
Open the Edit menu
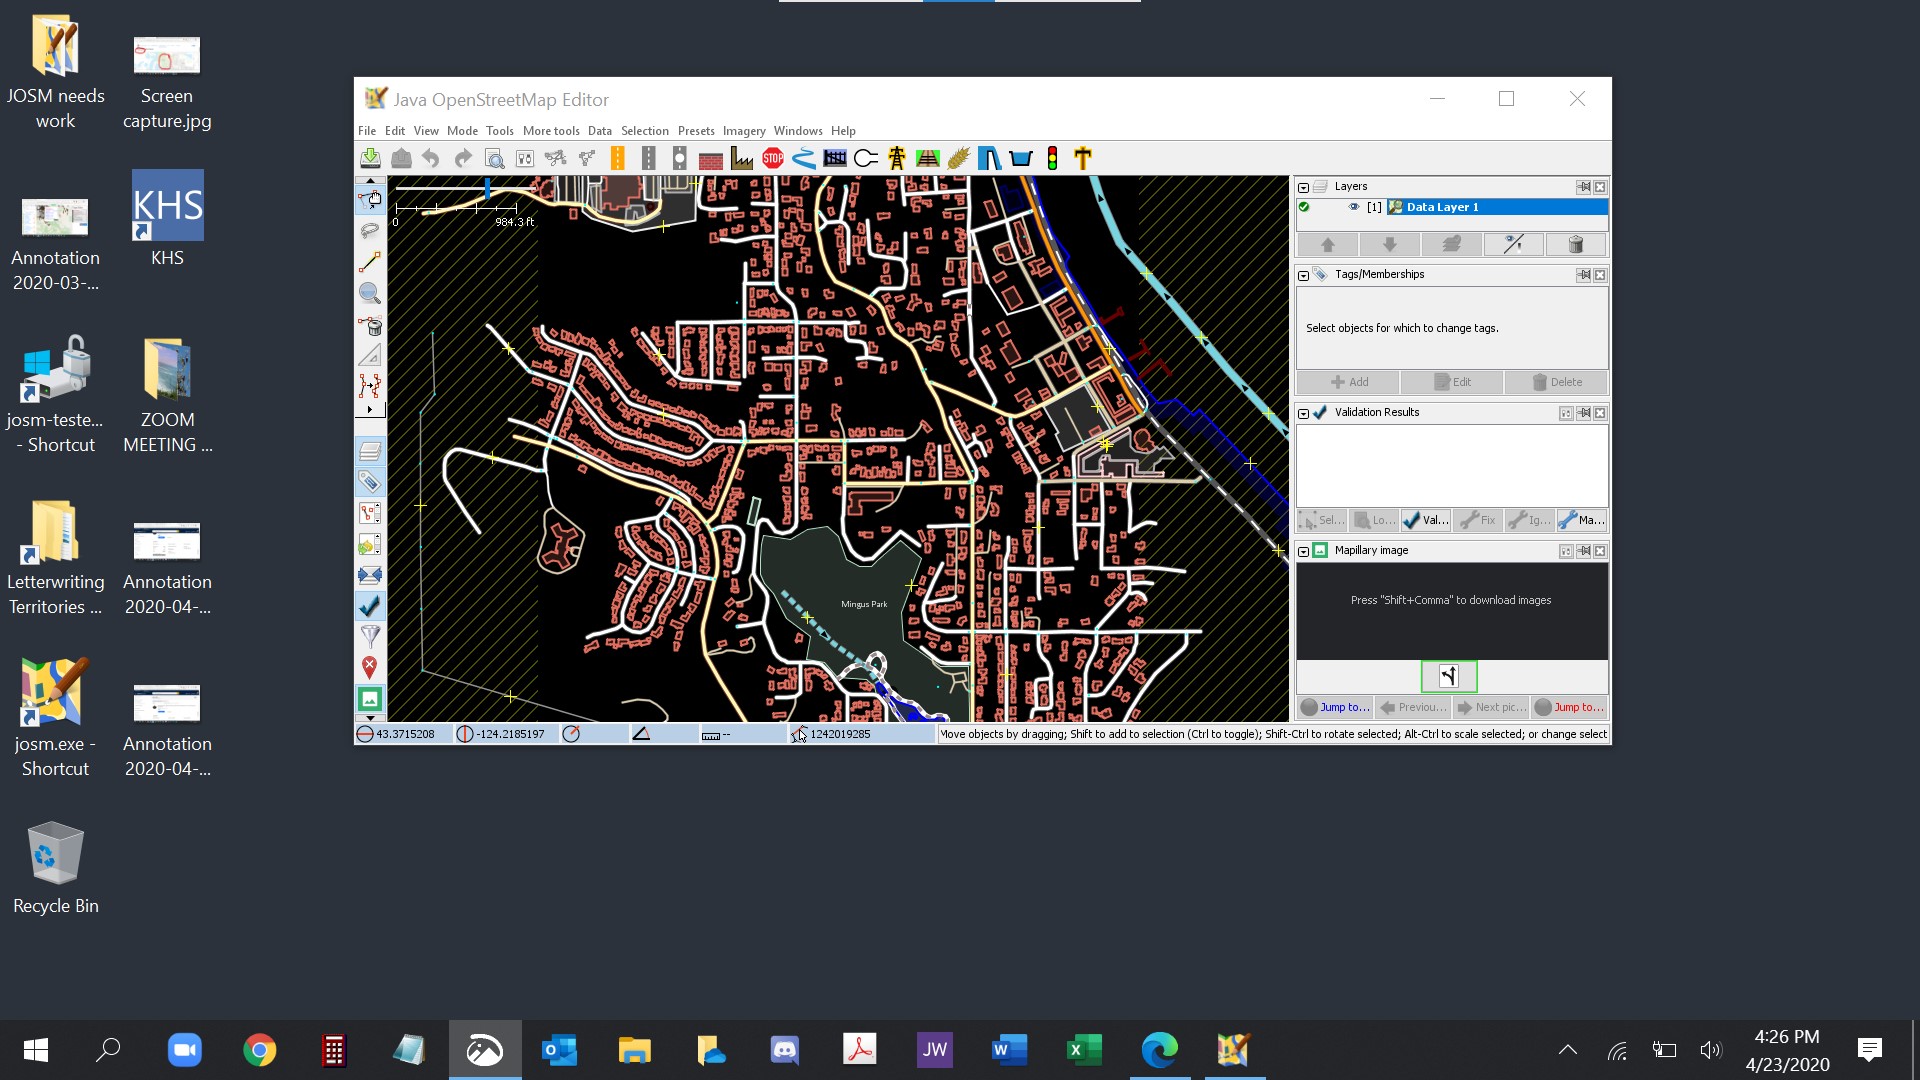click(395, 131)
